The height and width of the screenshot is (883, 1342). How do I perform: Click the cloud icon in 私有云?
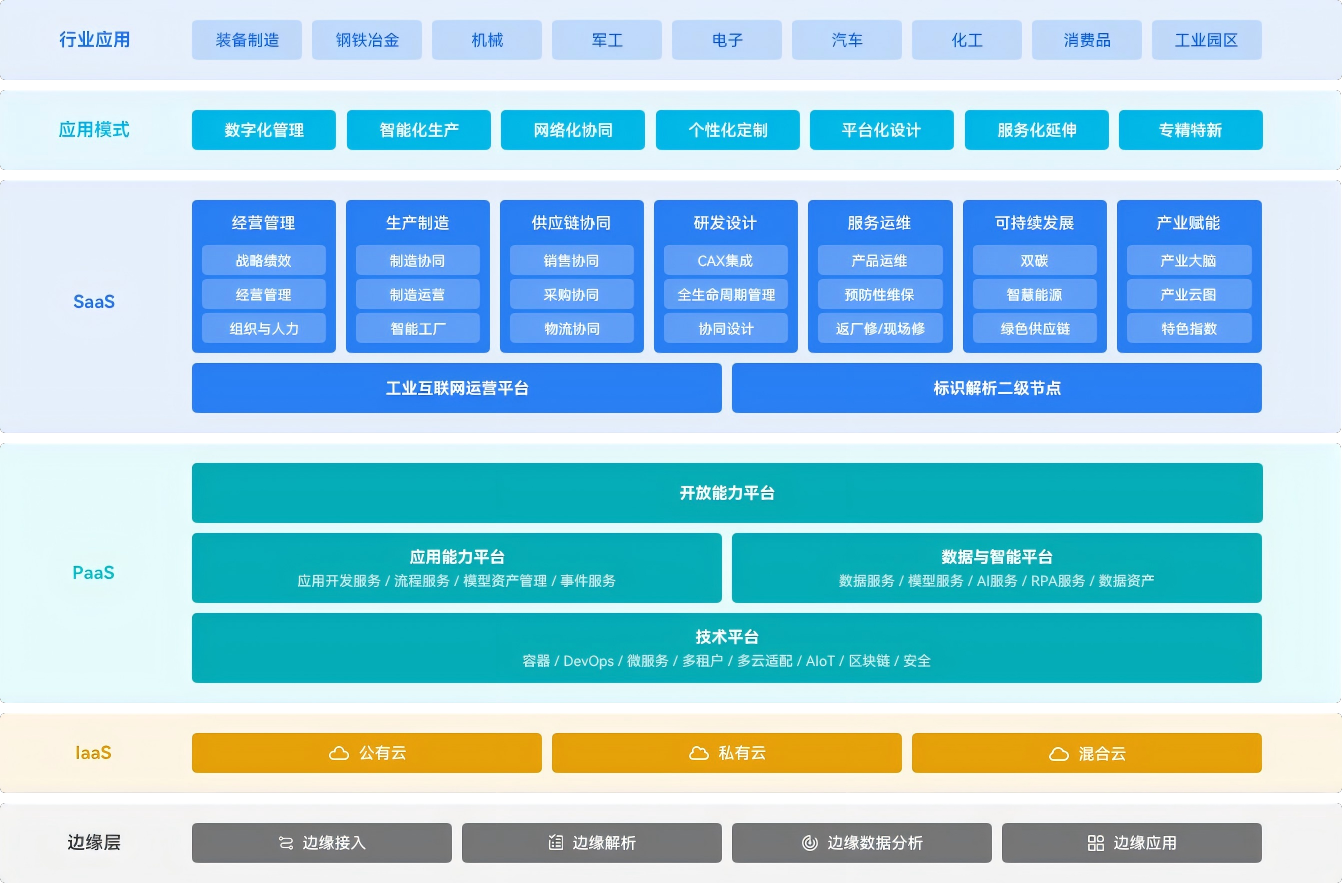click(x=699, y=753)
